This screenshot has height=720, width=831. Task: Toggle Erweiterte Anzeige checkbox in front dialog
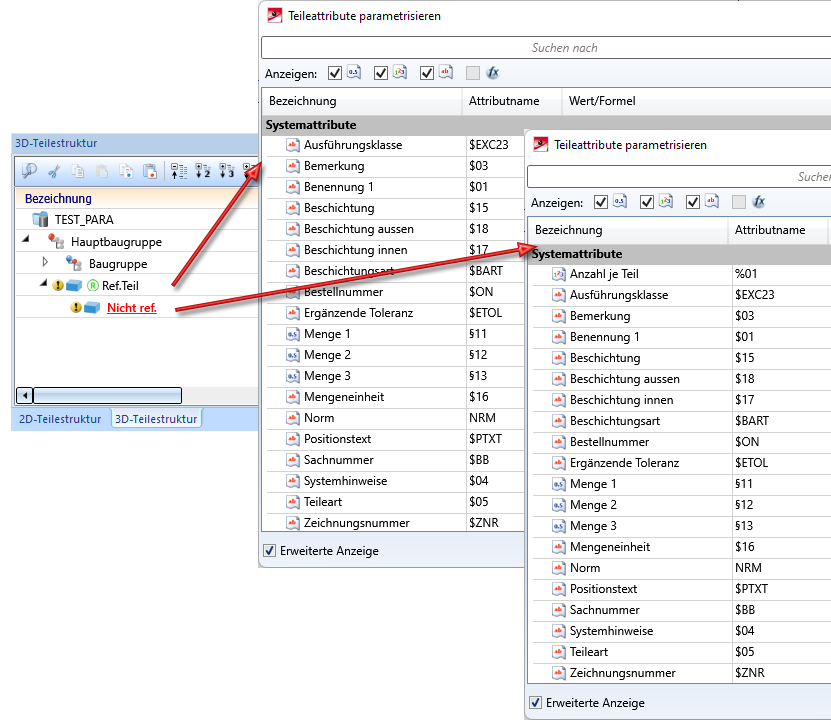click(535, 703)
